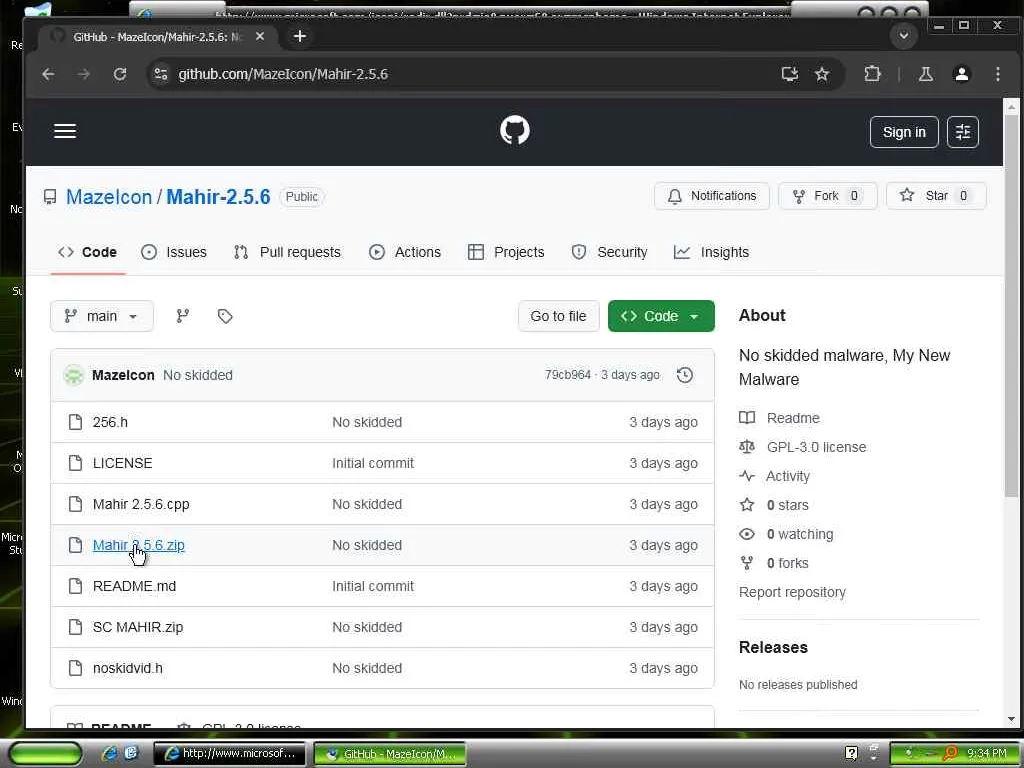Click Report repository link
The height and width of the screenshot is (768, 1024).
pos(792,592)
